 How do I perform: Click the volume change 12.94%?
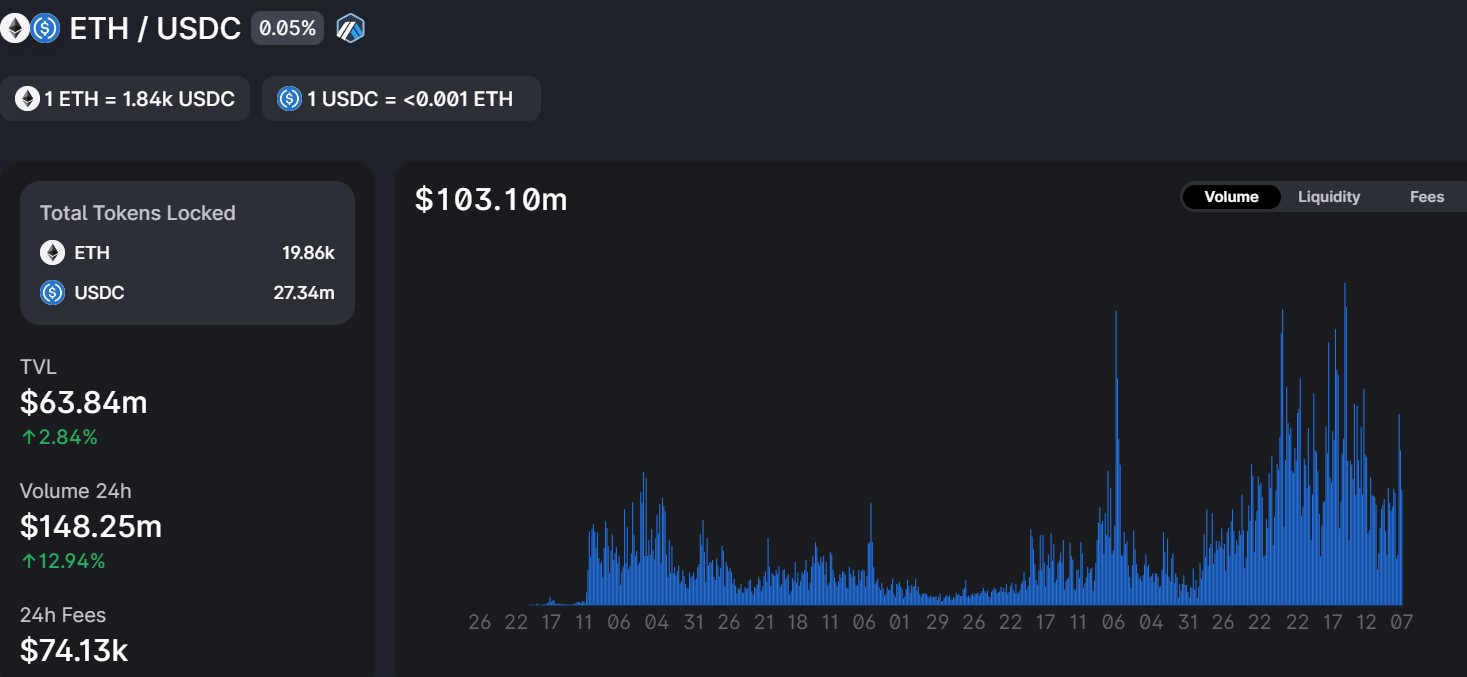[x=63, y=561]
